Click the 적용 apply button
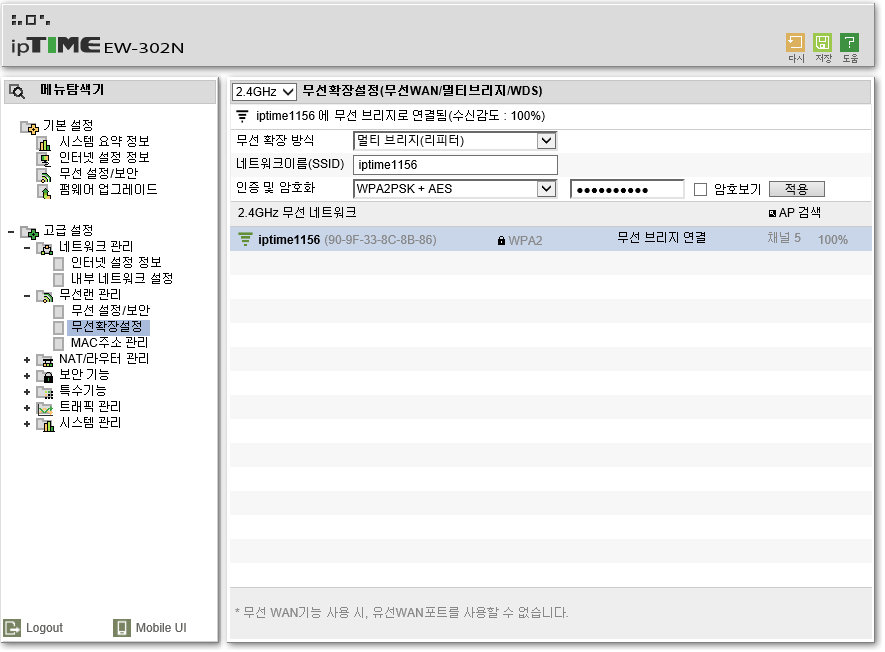The width and height of the screenshot is (885, 652). coord(796,189)
